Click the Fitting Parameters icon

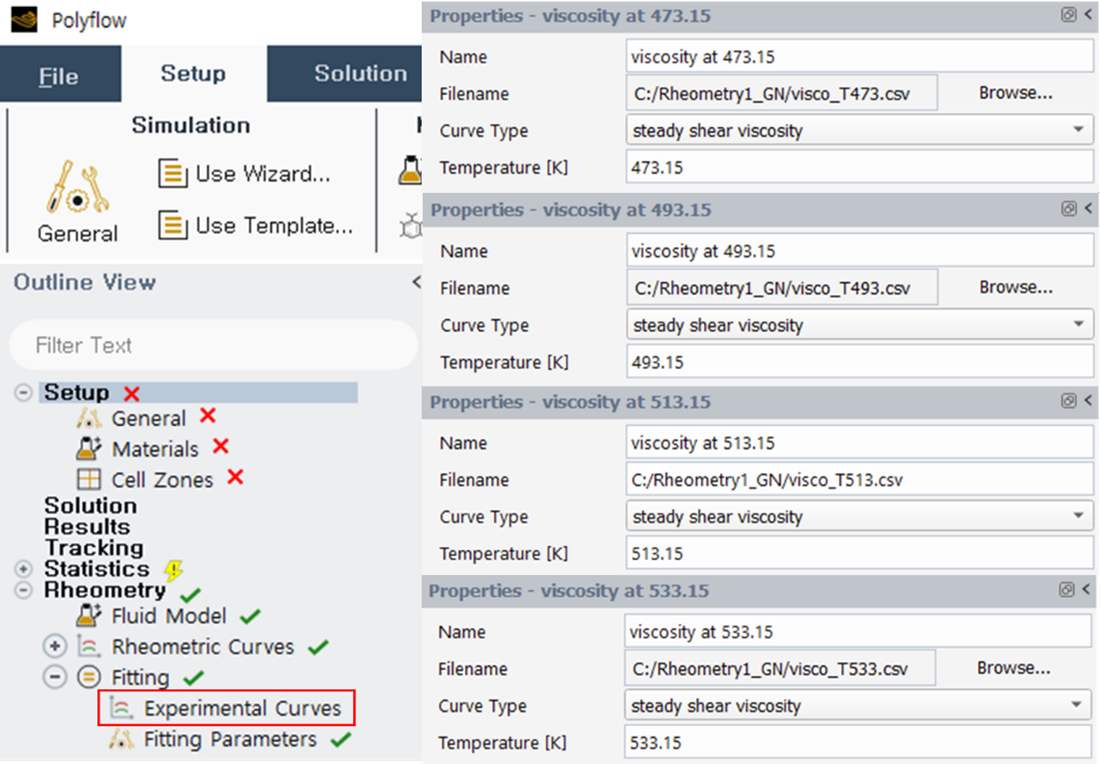pyautogui.click(x=121, y=740)
